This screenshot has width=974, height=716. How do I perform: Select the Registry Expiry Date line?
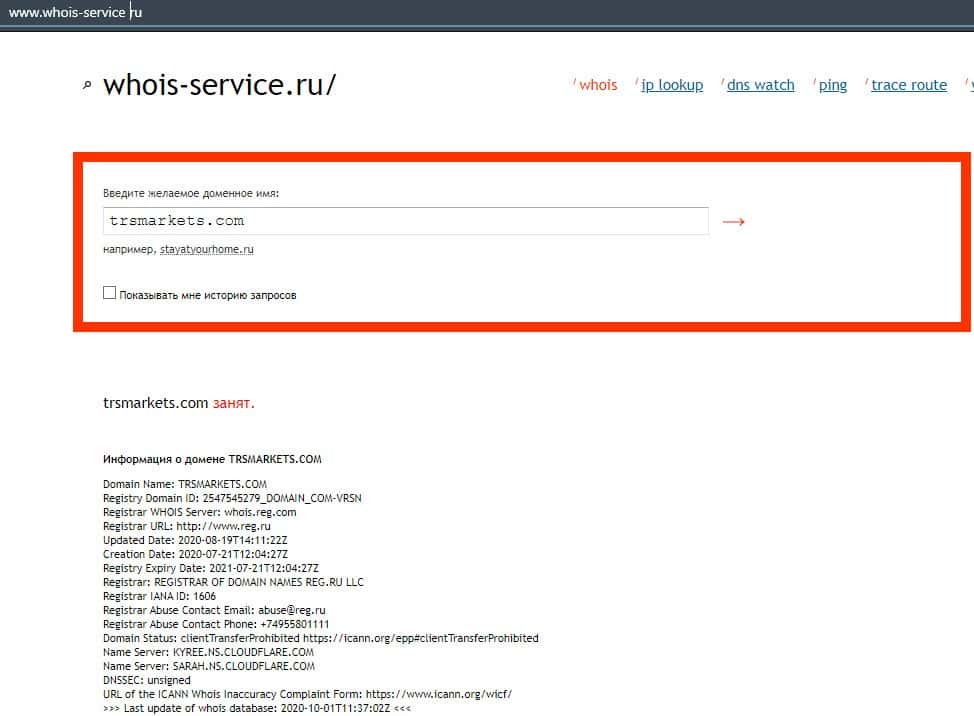pos(211,568)
